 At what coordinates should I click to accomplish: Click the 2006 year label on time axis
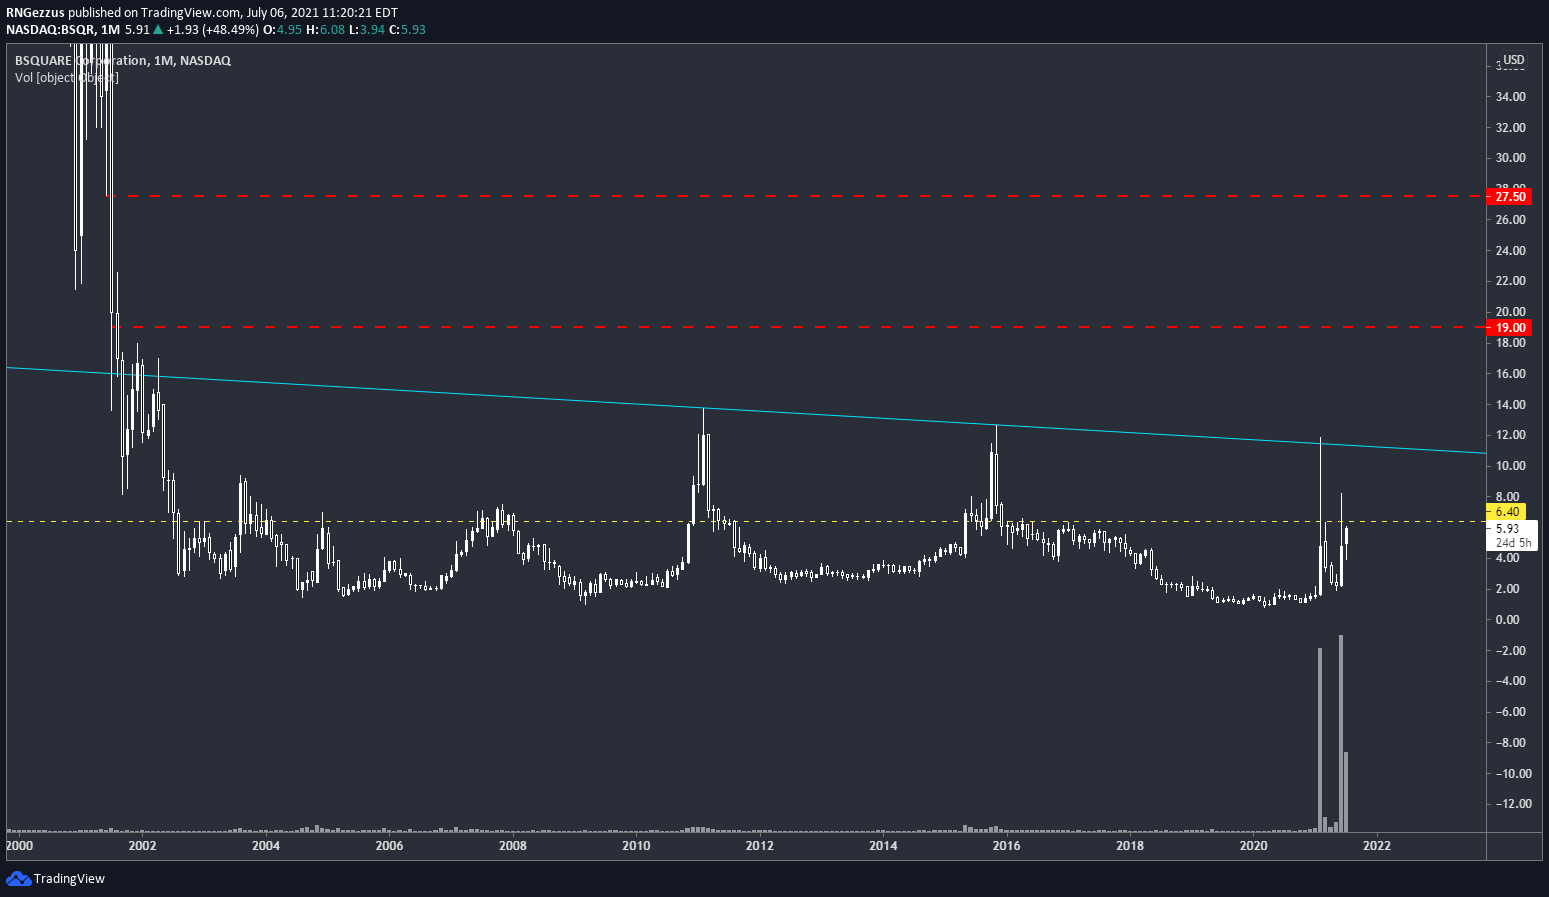pyautogui.click(x=389, y=846)
